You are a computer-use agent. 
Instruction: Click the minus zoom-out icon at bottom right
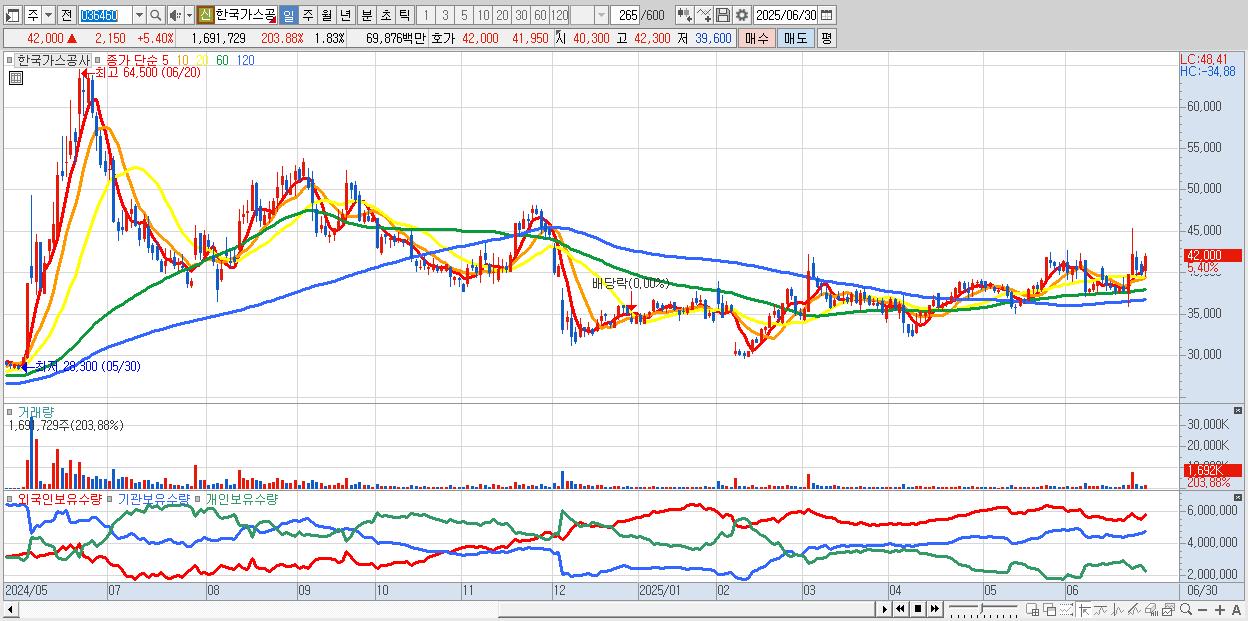1202,609
